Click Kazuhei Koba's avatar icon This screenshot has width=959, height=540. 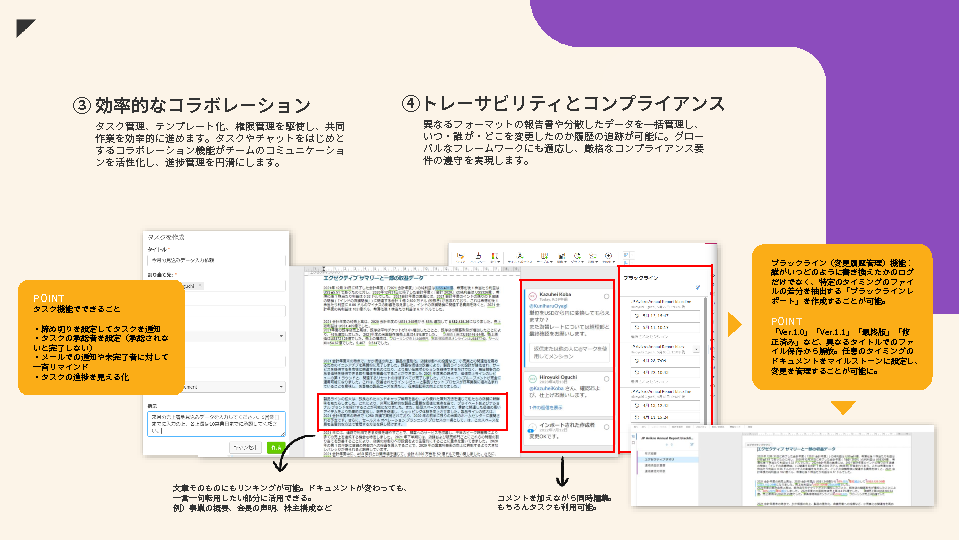click(x=531, y=298)
